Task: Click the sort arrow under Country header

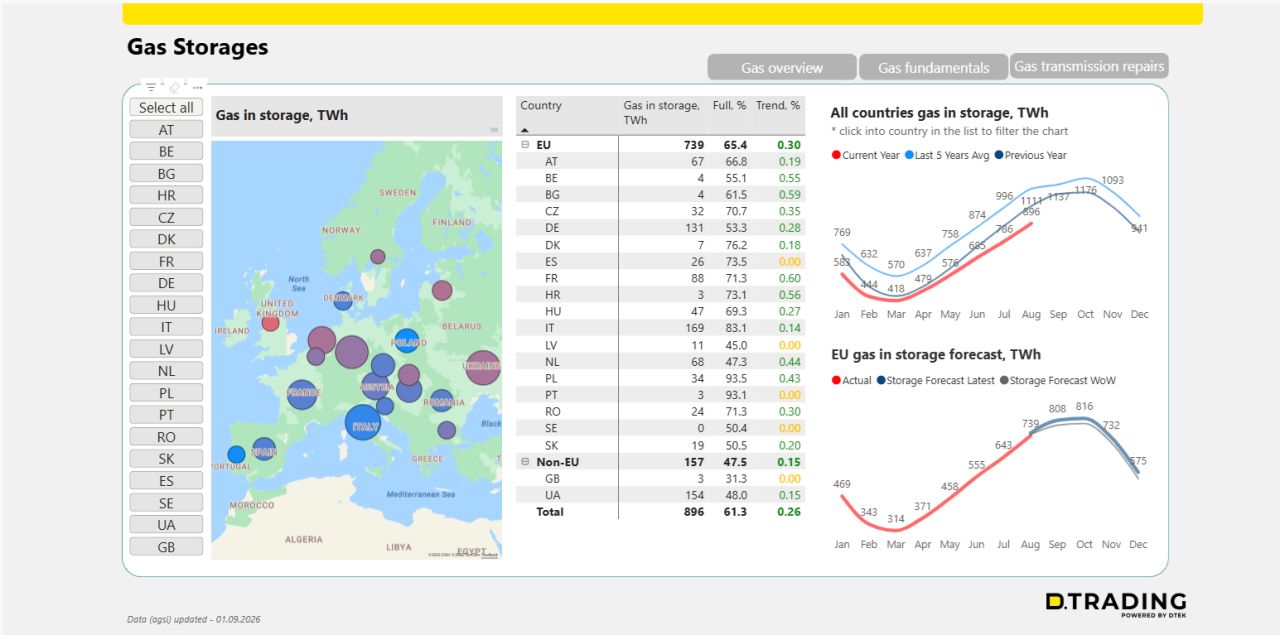Action: tap(523, 129)
